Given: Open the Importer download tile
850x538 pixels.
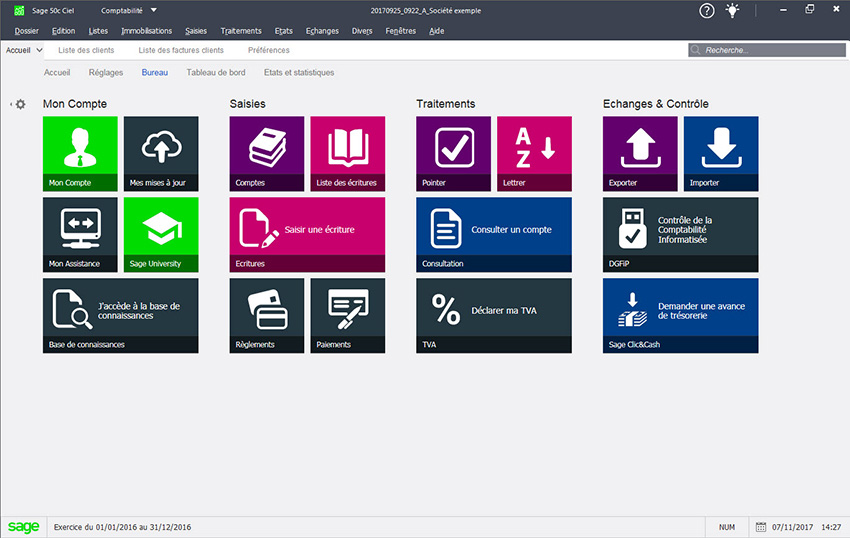Looking at the screenshot, I should pos(720,153).
